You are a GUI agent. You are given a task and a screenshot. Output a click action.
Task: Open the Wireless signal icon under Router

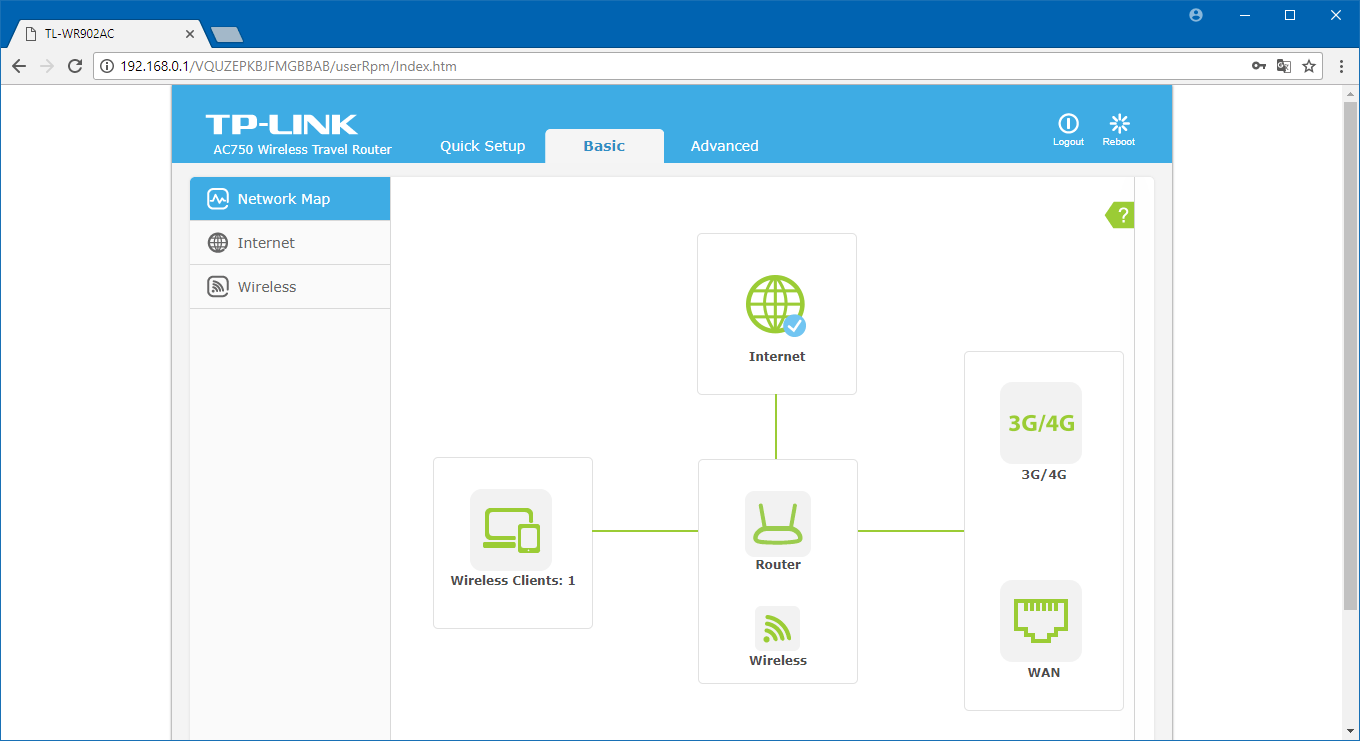777,628
